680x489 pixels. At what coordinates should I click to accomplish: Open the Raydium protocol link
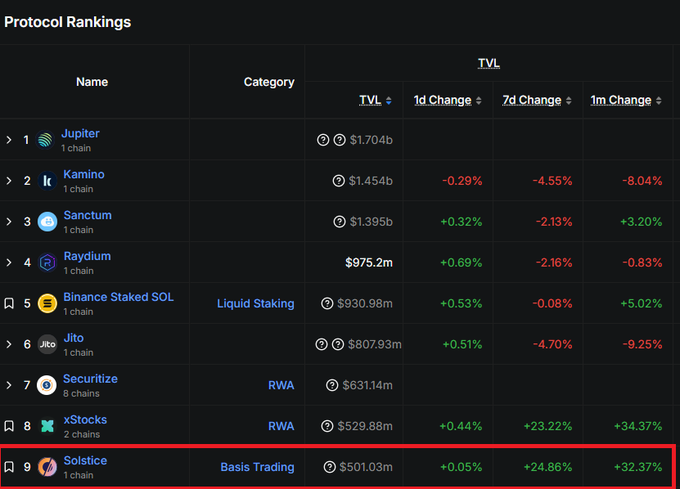point(87,256)
